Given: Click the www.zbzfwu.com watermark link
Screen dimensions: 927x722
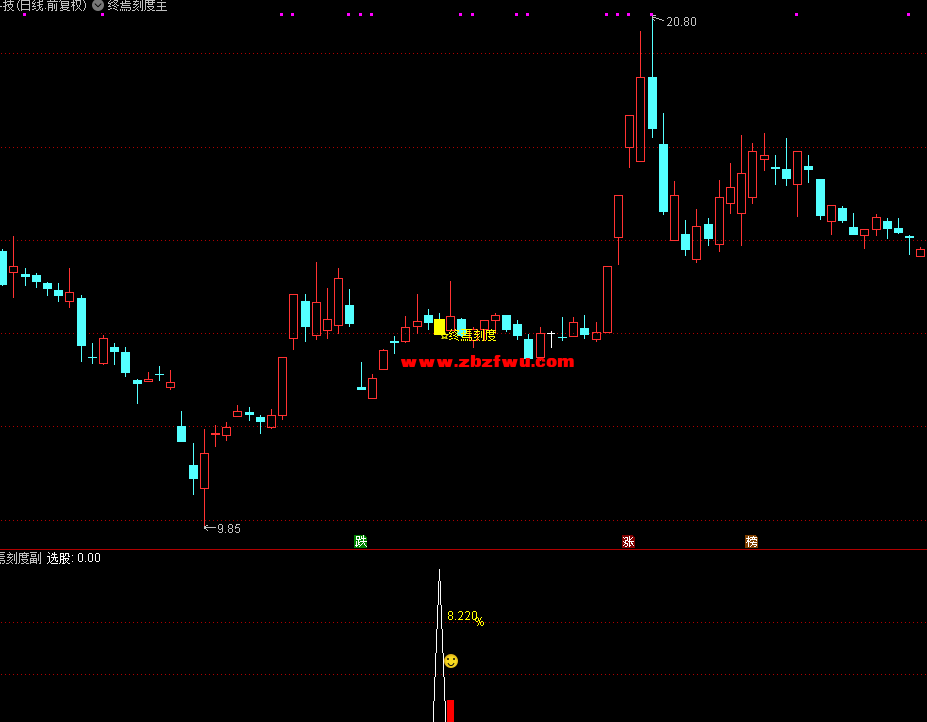Looking at the screenshot, I should (487, 362).
